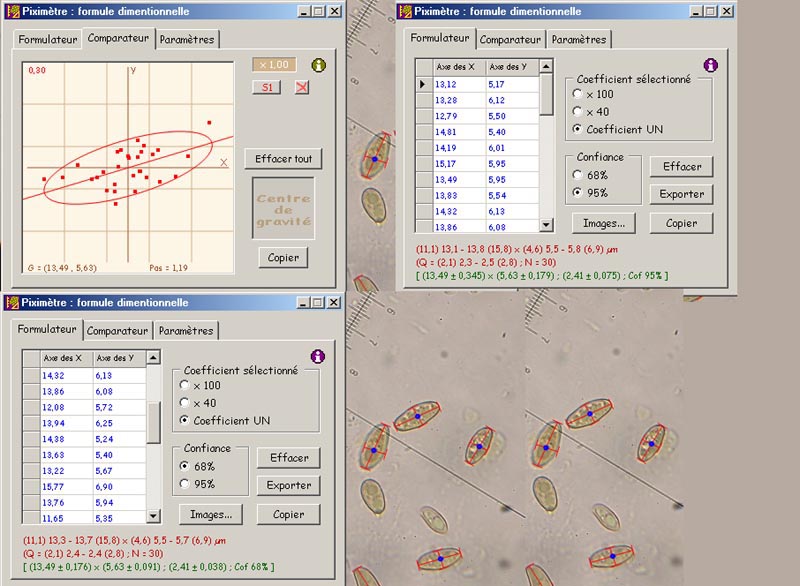The height and width of the screenshot is (586, 800).
Task: Click the Centre de gravité image button
Action: click(x=283, y=208)
